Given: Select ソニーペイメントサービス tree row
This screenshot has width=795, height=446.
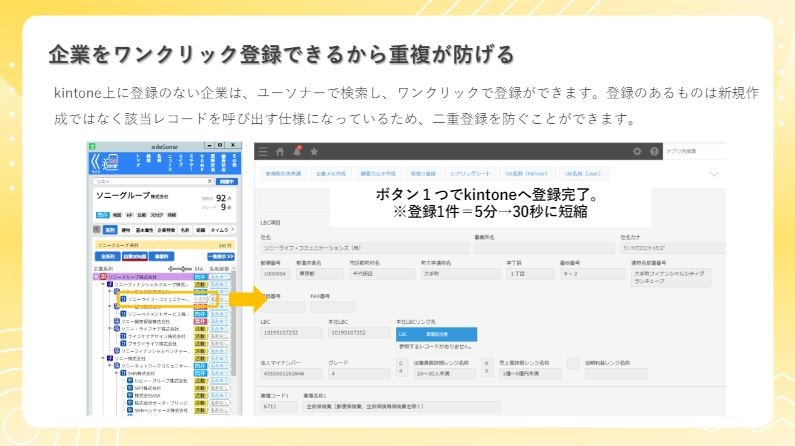Looking at the screenshot, I should tap(158, 314).
